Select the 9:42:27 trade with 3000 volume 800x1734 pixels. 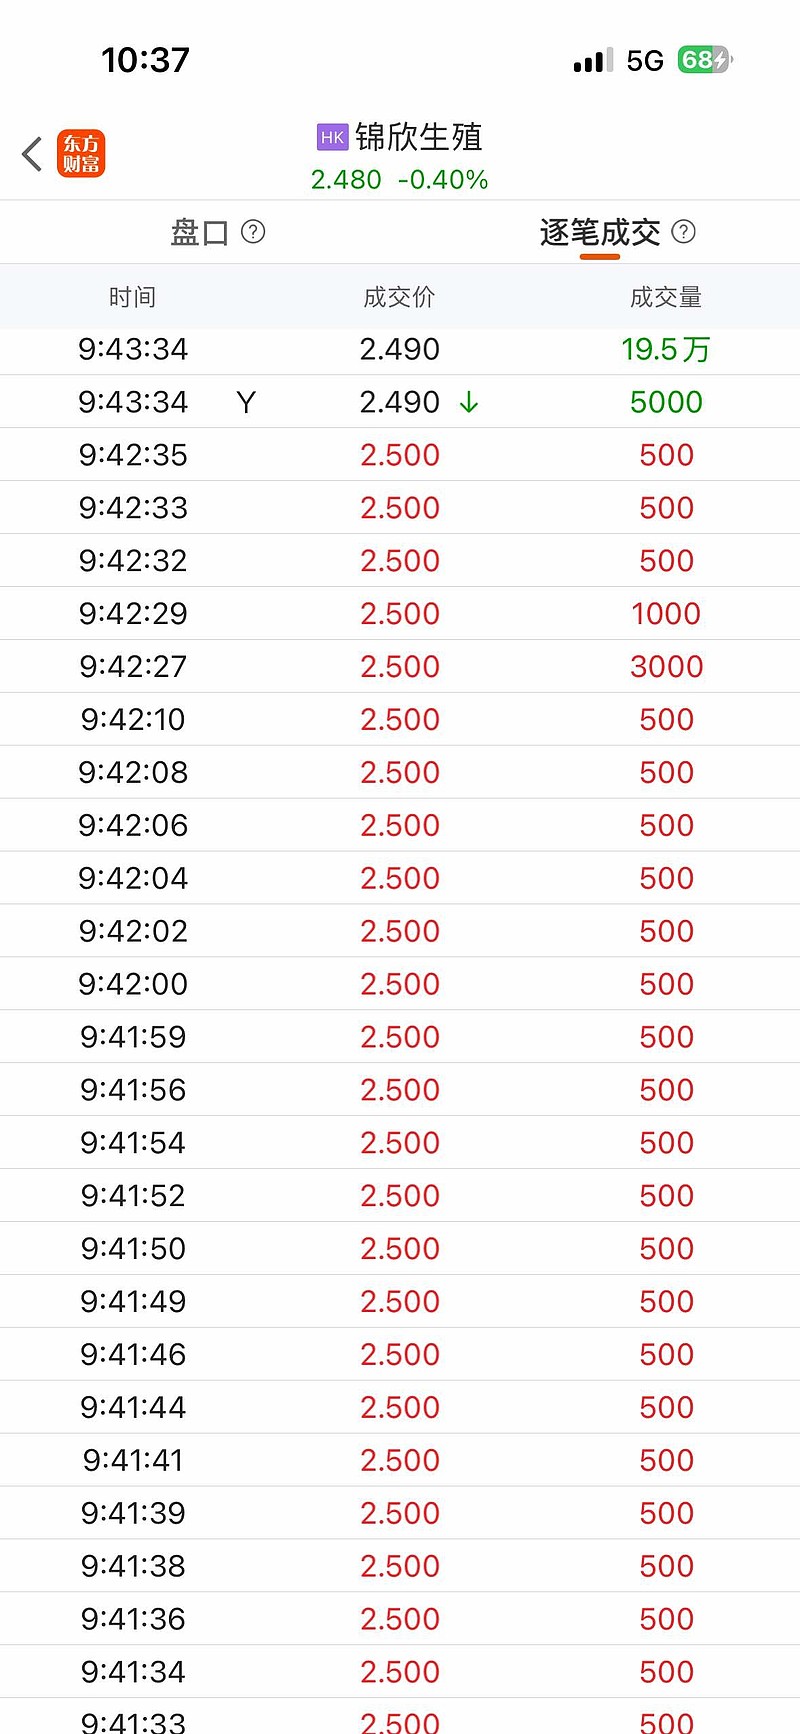pyautogui.click(x=400, y=666)
